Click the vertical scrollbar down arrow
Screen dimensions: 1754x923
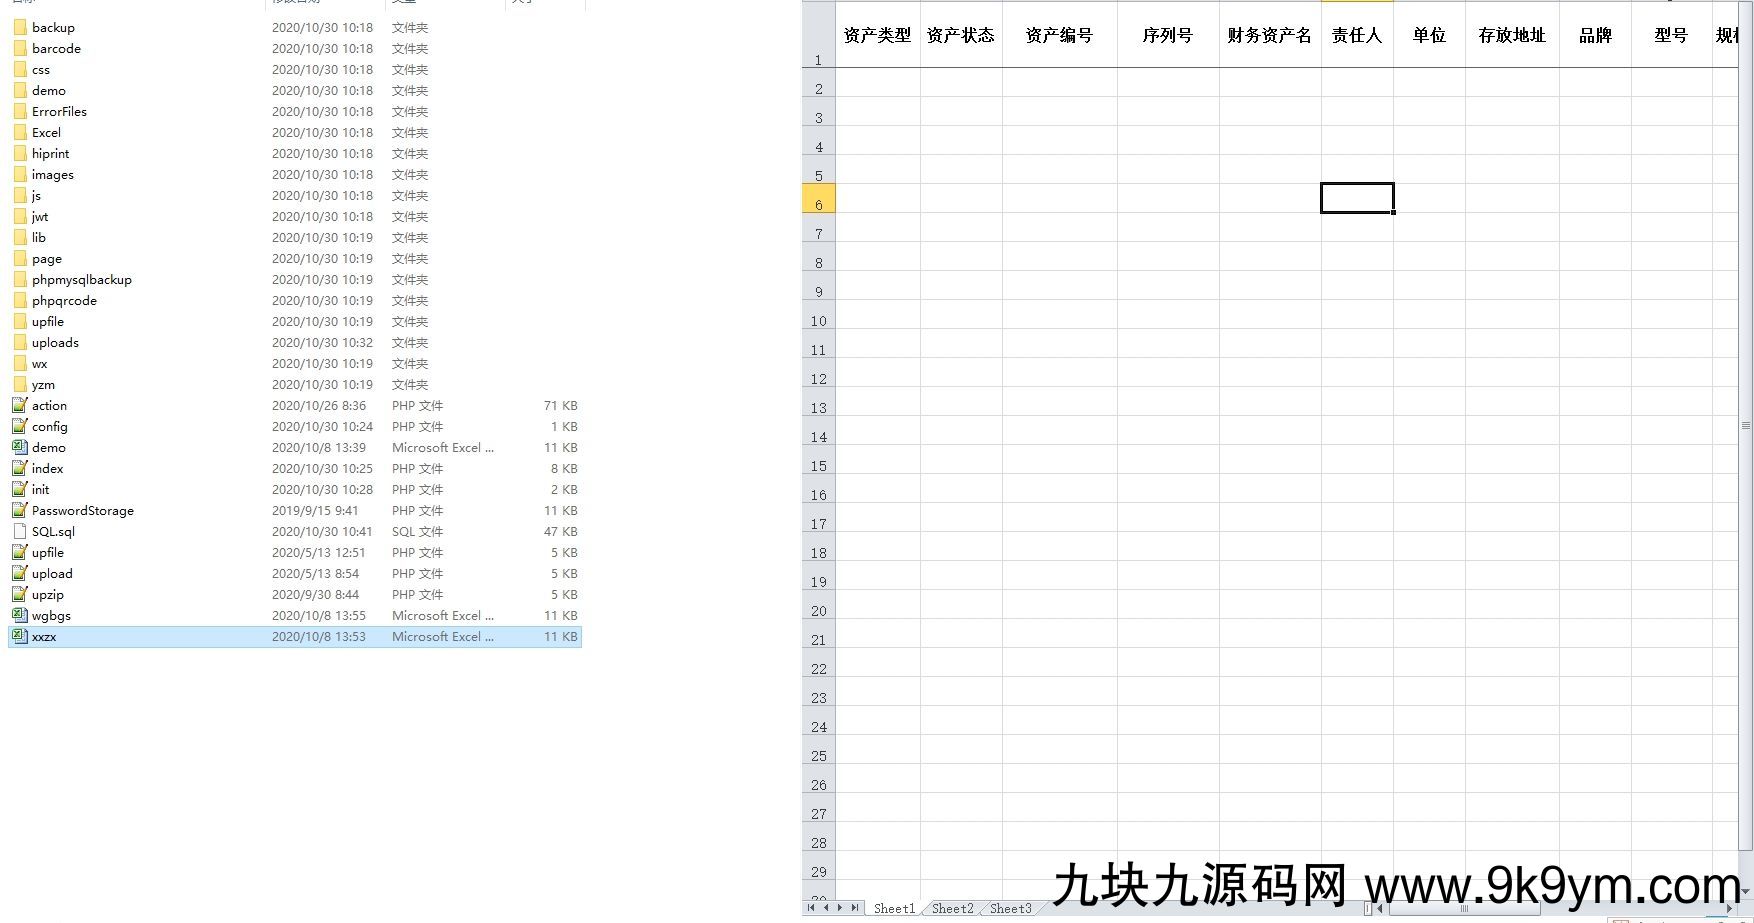click(x=1746, y=892)
